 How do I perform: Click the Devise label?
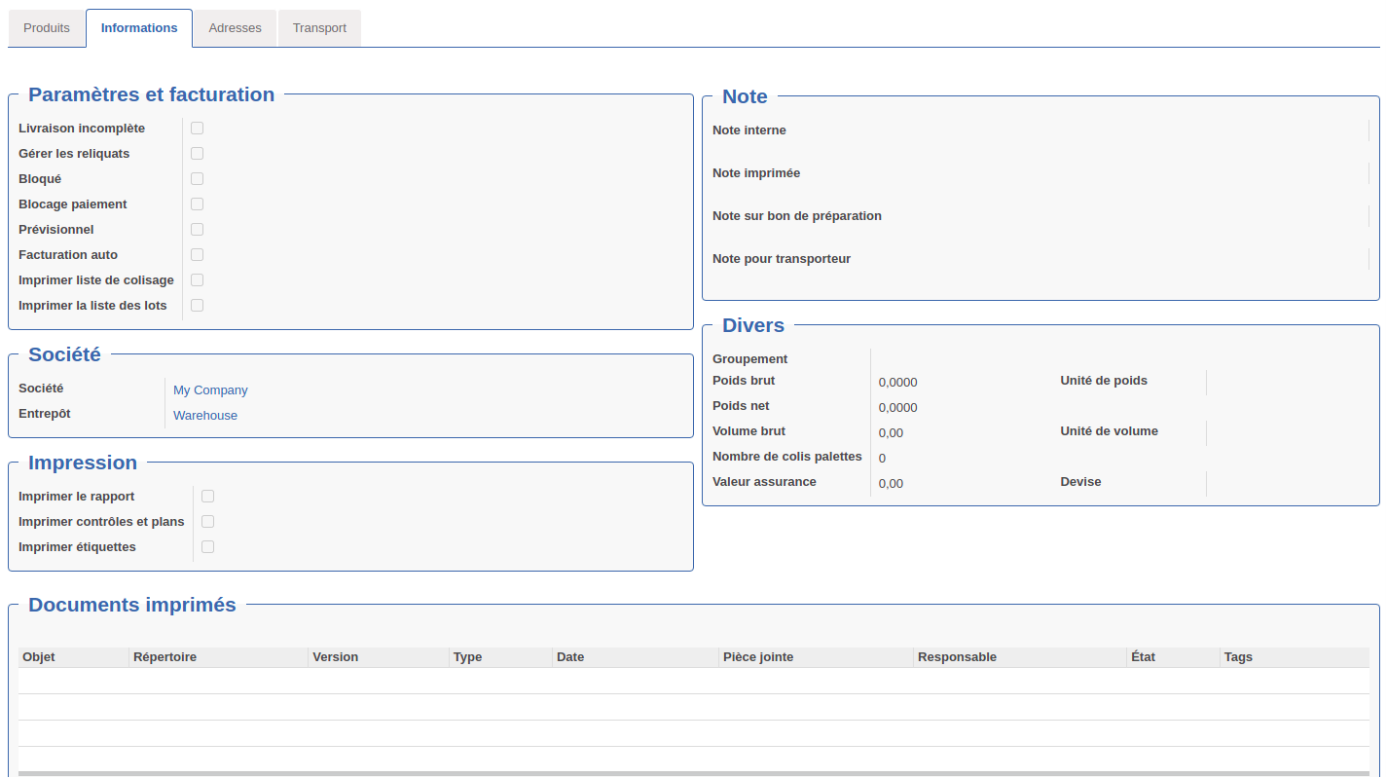coord(1081,482)
